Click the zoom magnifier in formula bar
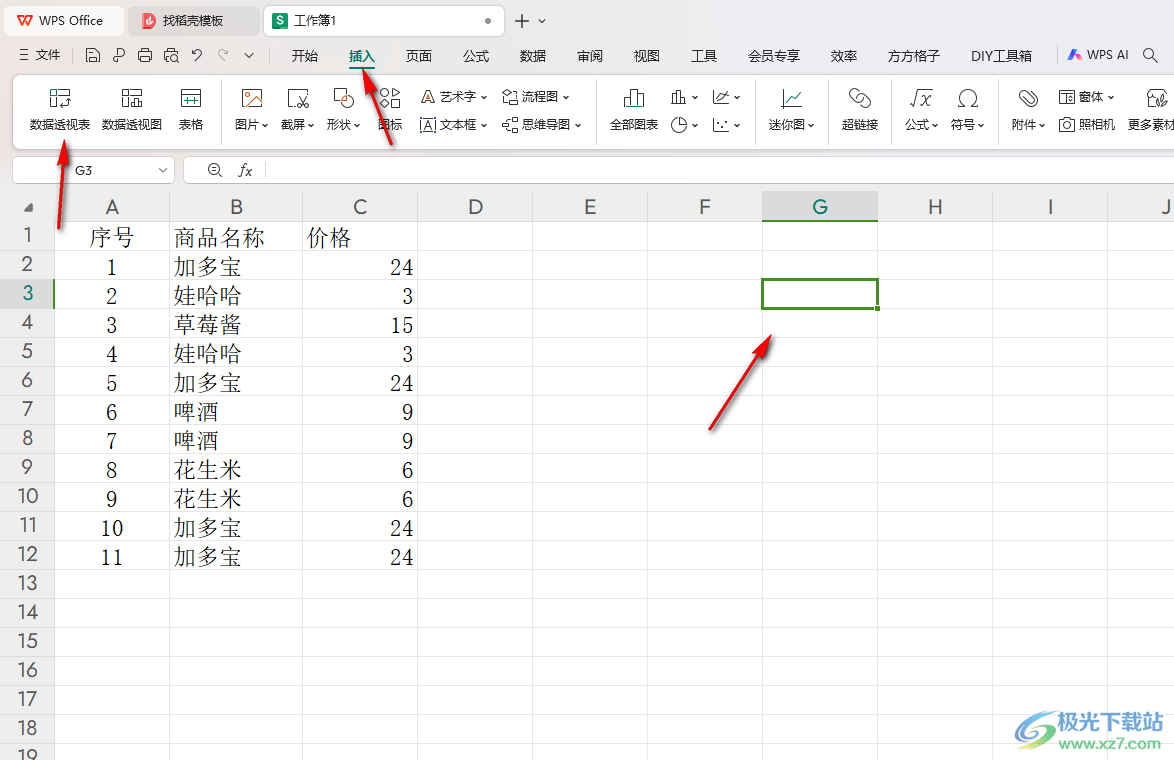Screen dimensions: 1174x760 click(x=215, y=170)
